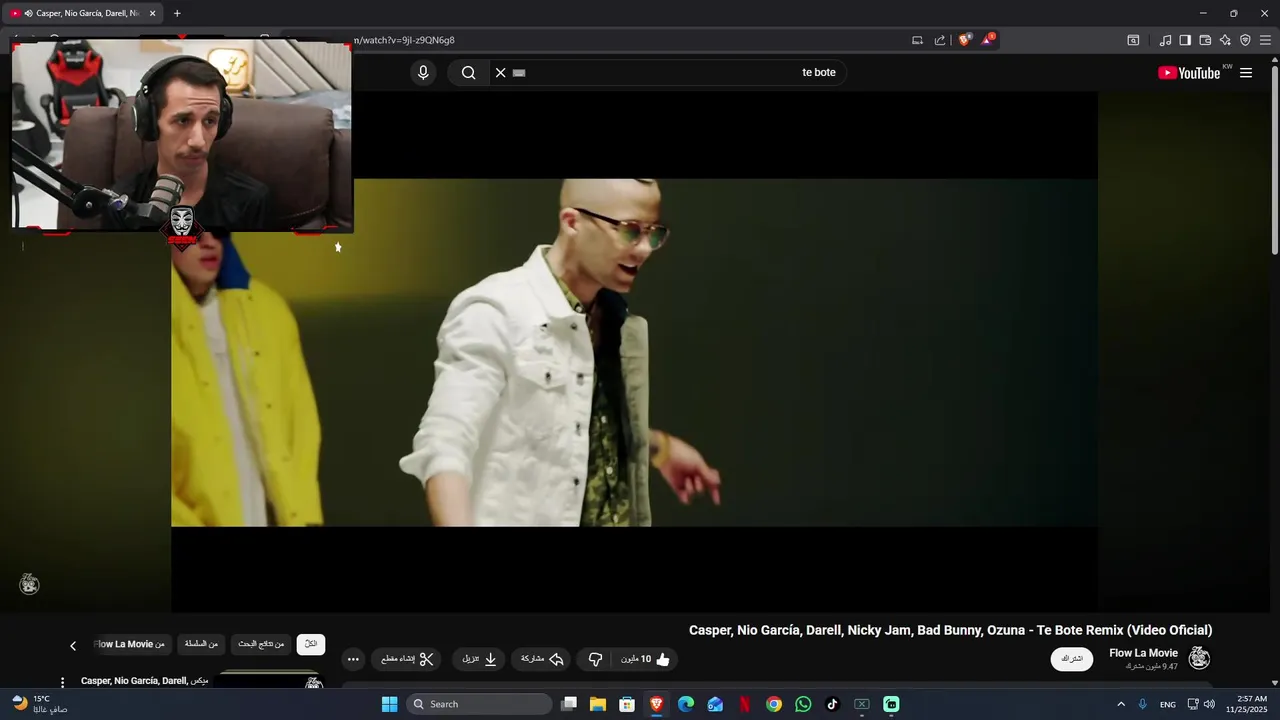Click the create clip scissors button

point(407,659)
